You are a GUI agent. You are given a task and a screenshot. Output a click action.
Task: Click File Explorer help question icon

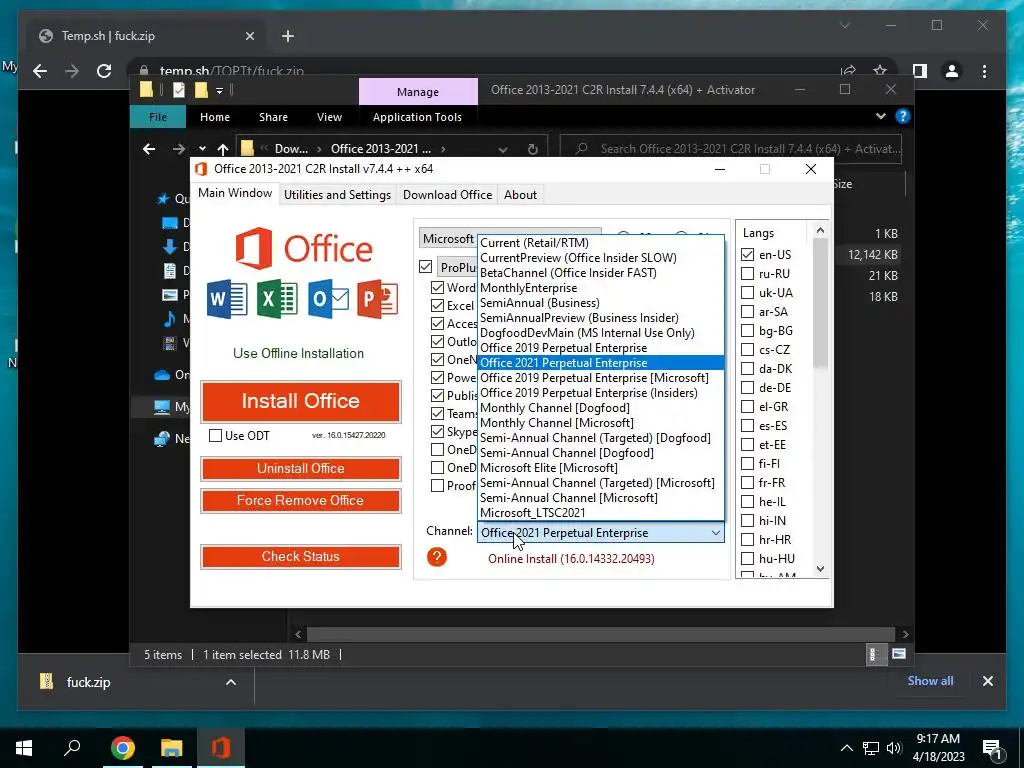pos(903,116)
